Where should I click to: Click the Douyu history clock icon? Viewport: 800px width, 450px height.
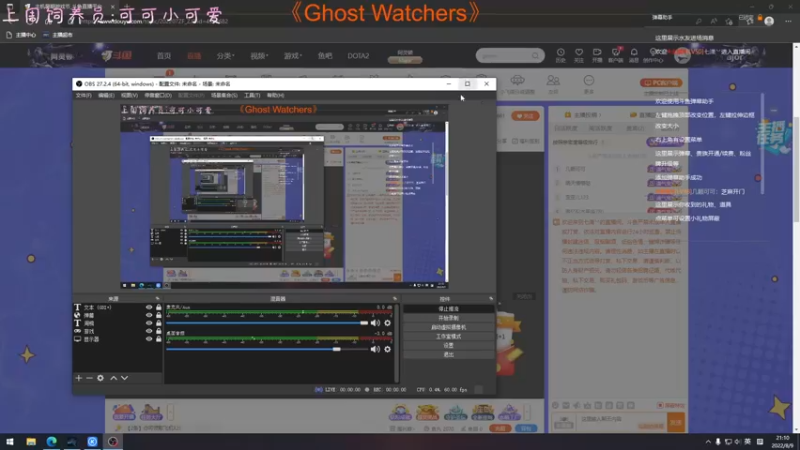click(x=560, y=55)
